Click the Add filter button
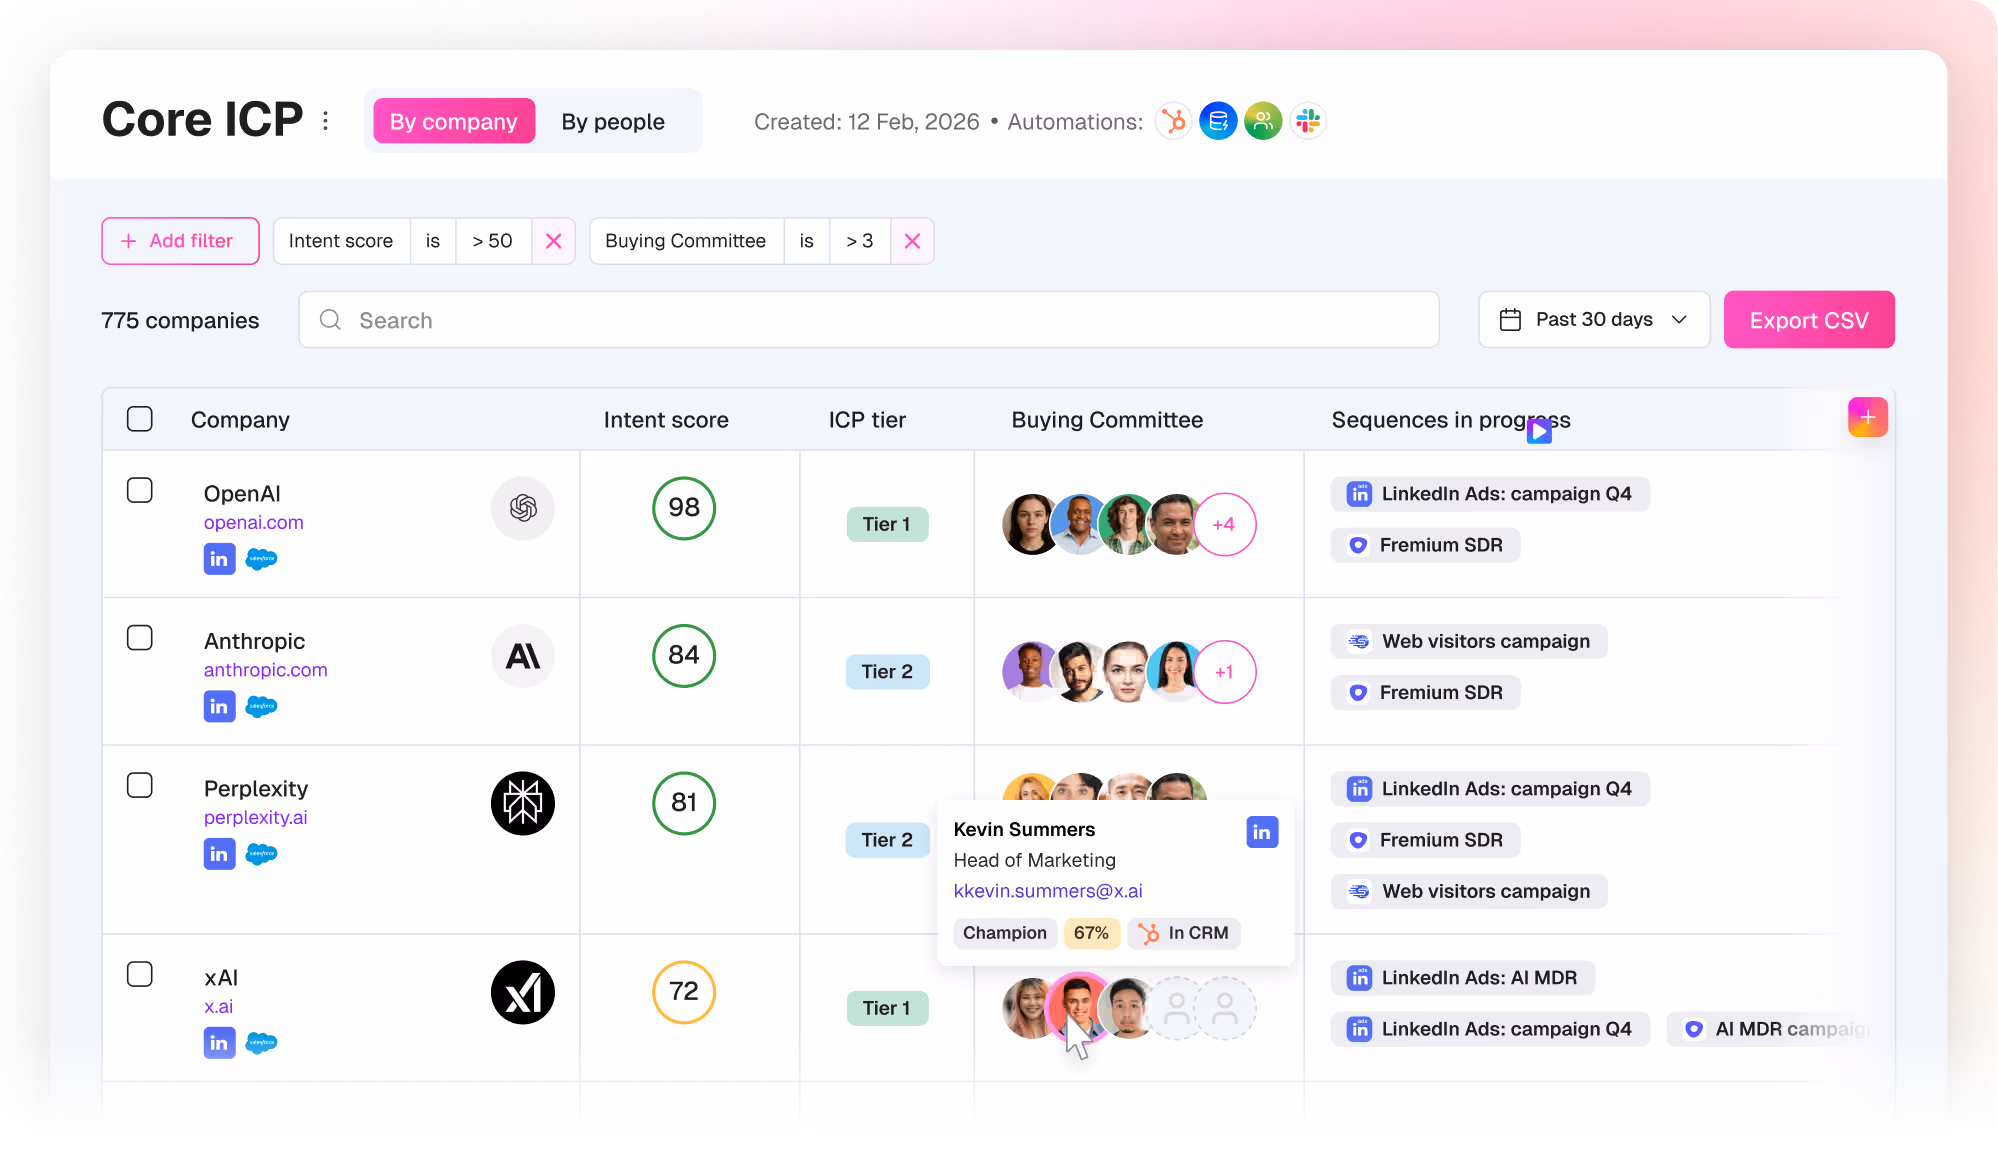This screenshot has height=1155, width=1998. [180, 240]
